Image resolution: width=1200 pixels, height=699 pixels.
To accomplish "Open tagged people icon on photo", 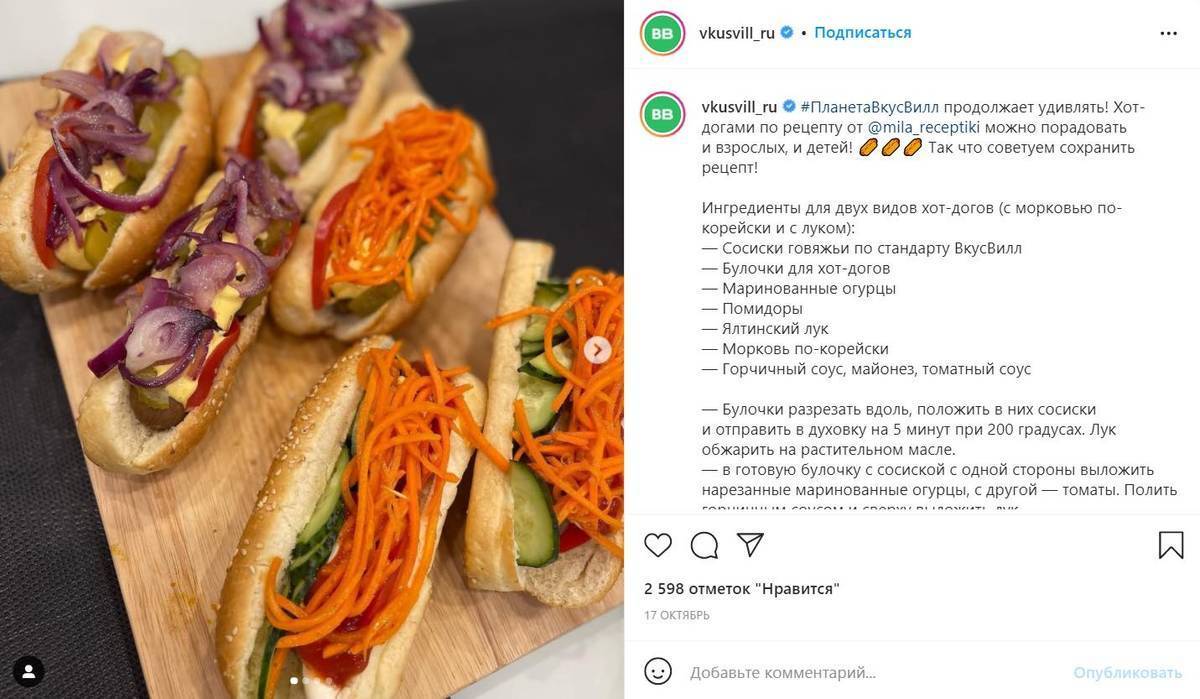I will tap(28, 671).
